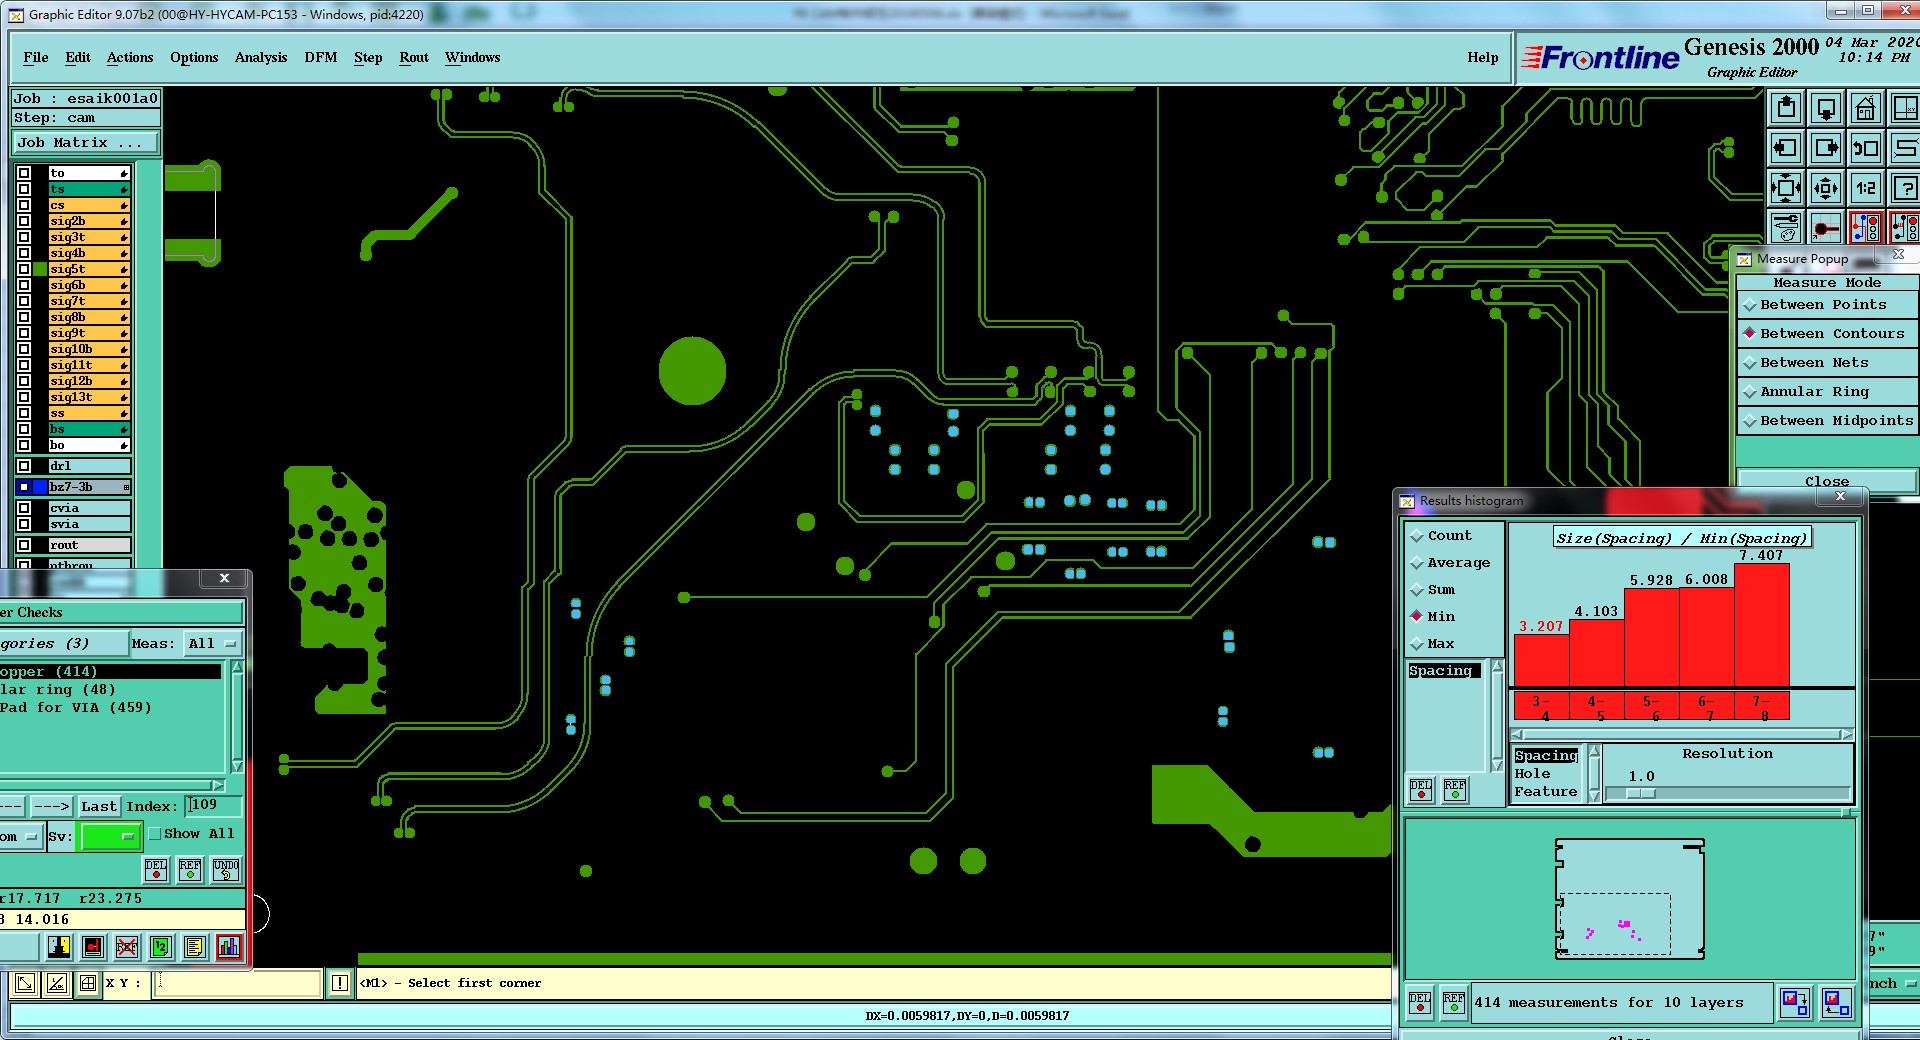This screenshot has height=1040, width=1920.
Task: Open the green Sv severity dropdown
Action: pyautogui.click(x=109, y=836)
